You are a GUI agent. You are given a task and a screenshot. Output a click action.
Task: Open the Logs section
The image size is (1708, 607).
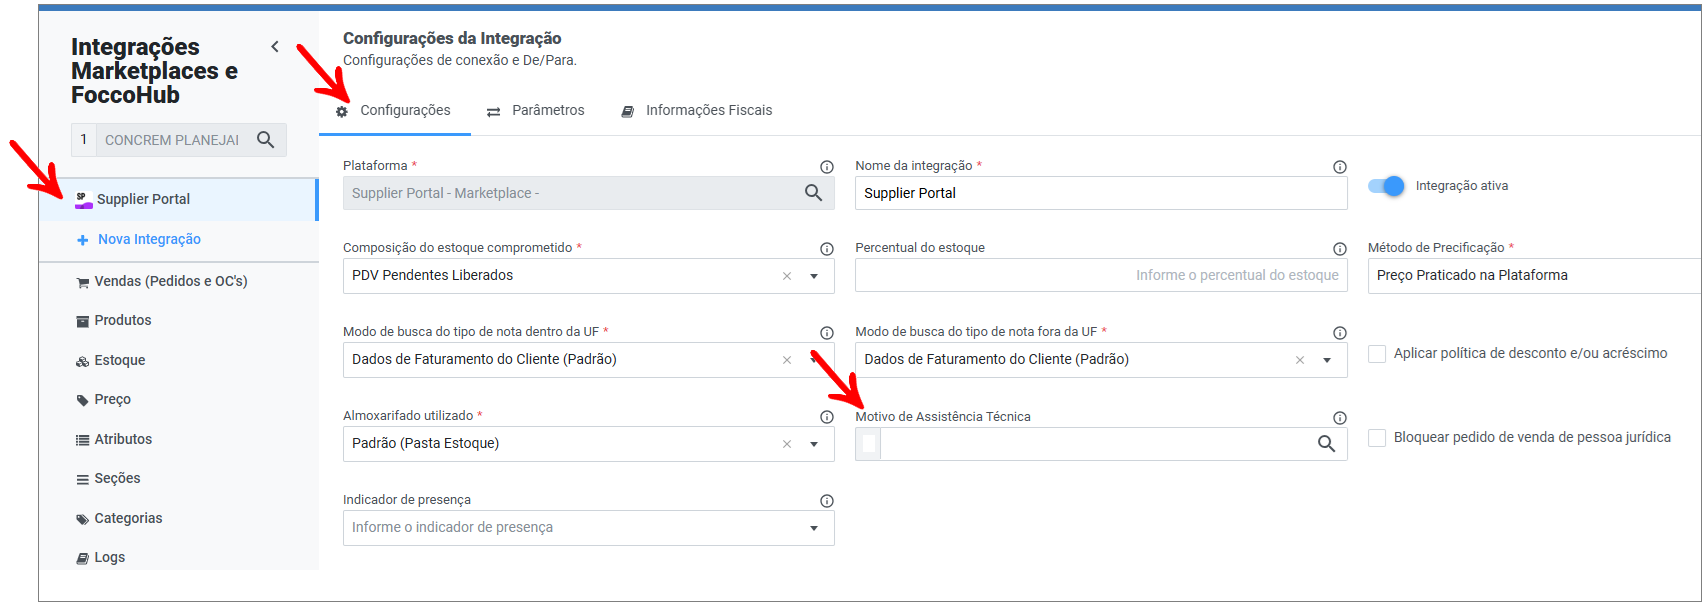[101, 558]
